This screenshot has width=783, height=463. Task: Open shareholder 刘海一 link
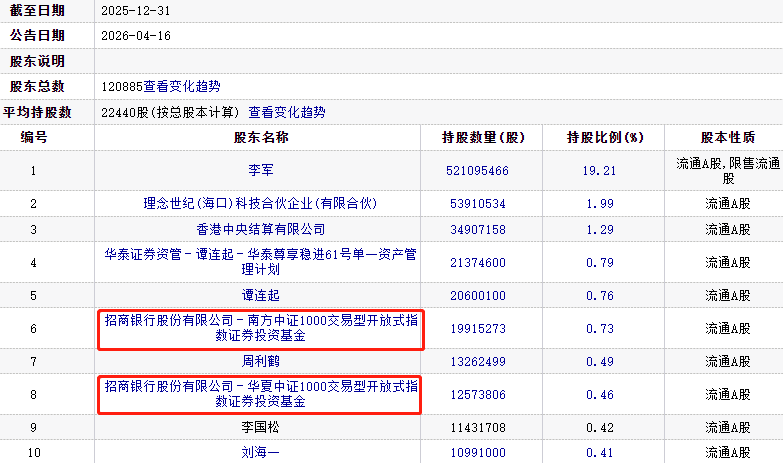coord(260,452)
